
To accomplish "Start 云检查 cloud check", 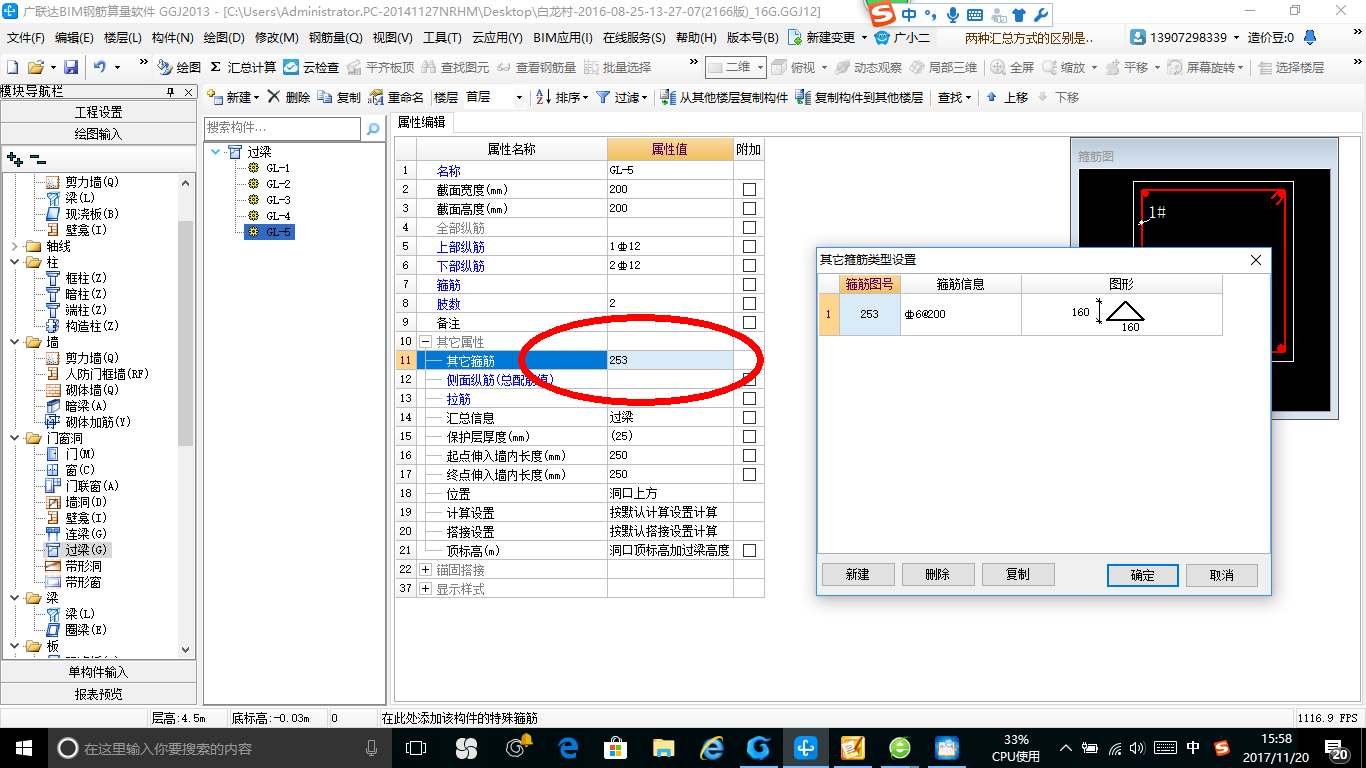I will (x=311, y=67).
